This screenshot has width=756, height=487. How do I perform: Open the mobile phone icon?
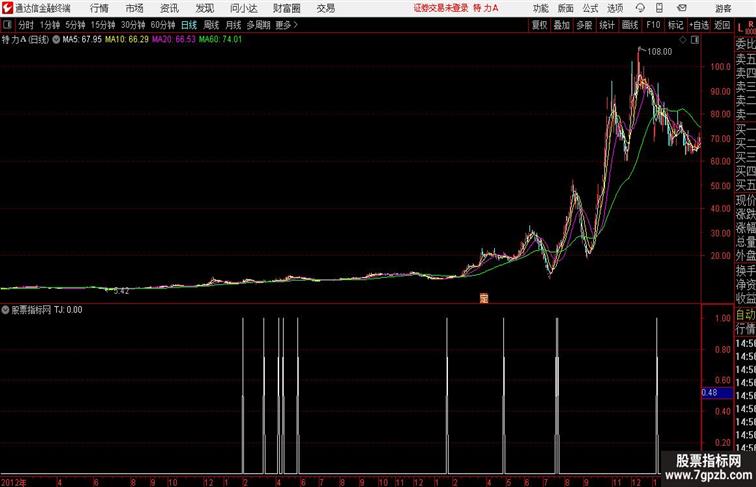(659, 8)
